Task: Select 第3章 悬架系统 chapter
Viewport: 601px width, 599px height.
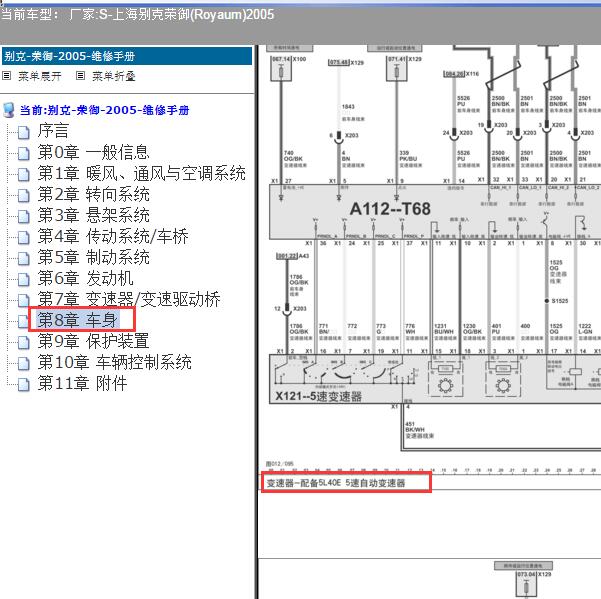Action: [x=94, y=215]
